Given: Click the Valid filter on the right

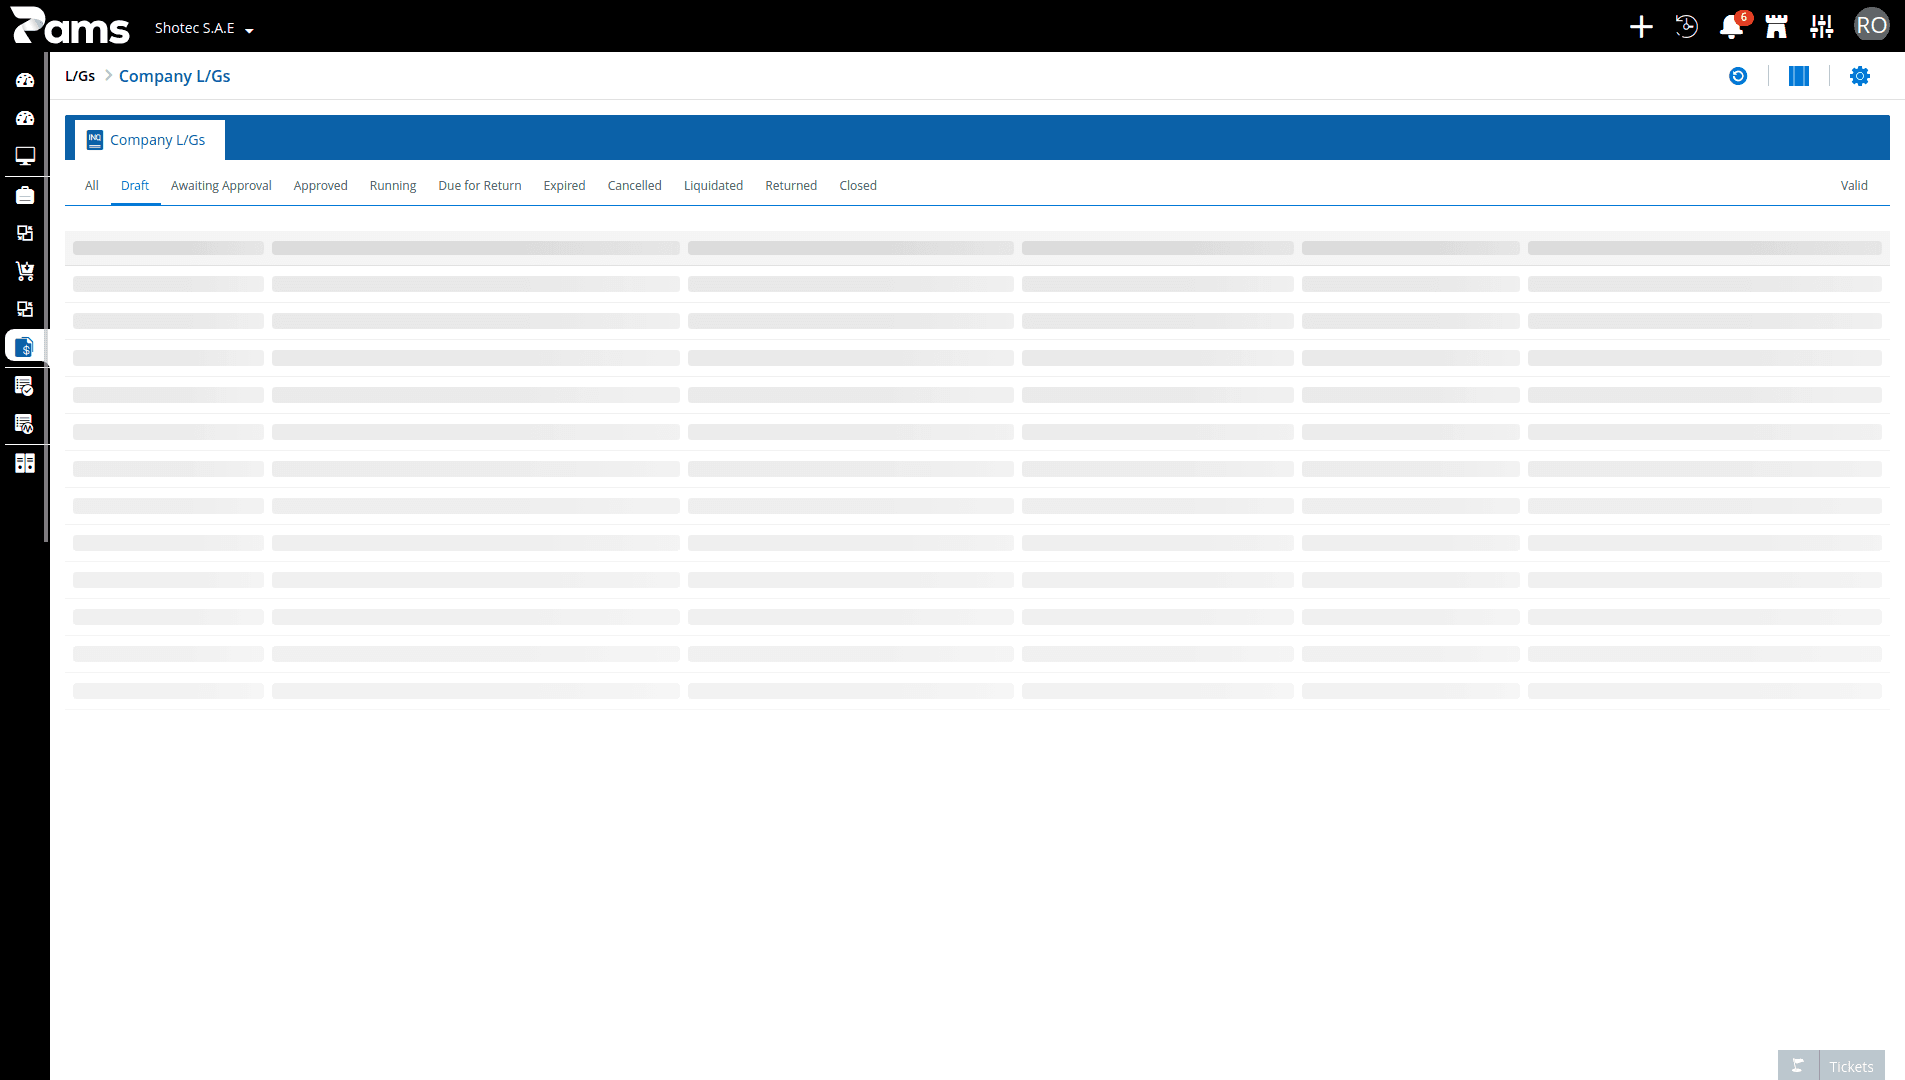Looking at the screenshot, I should point(1854,186).
